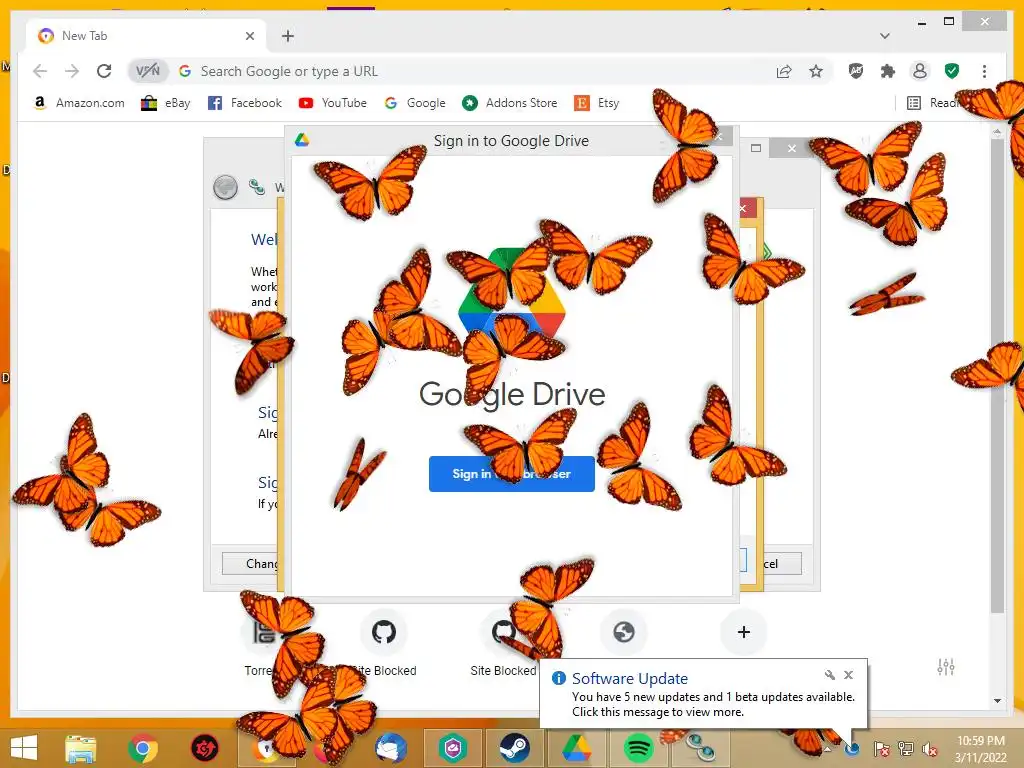
Task: Open the Thunderbird mail icon on taskbar
Action: pyautogui.click(x=391, y=748)
